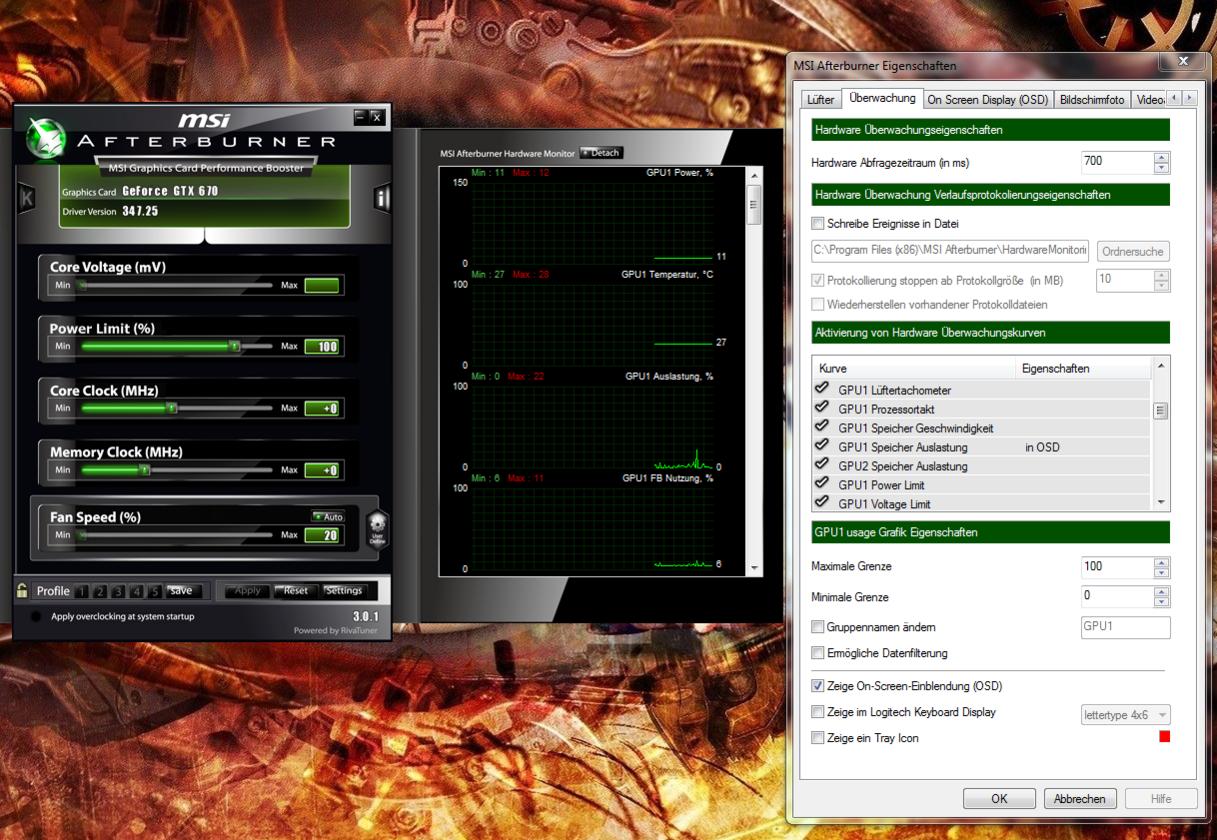The width and height of the screenshot is (1217, 840).
Task: Check 'Gruppennamen ändern' option
Action: [818, 627]
